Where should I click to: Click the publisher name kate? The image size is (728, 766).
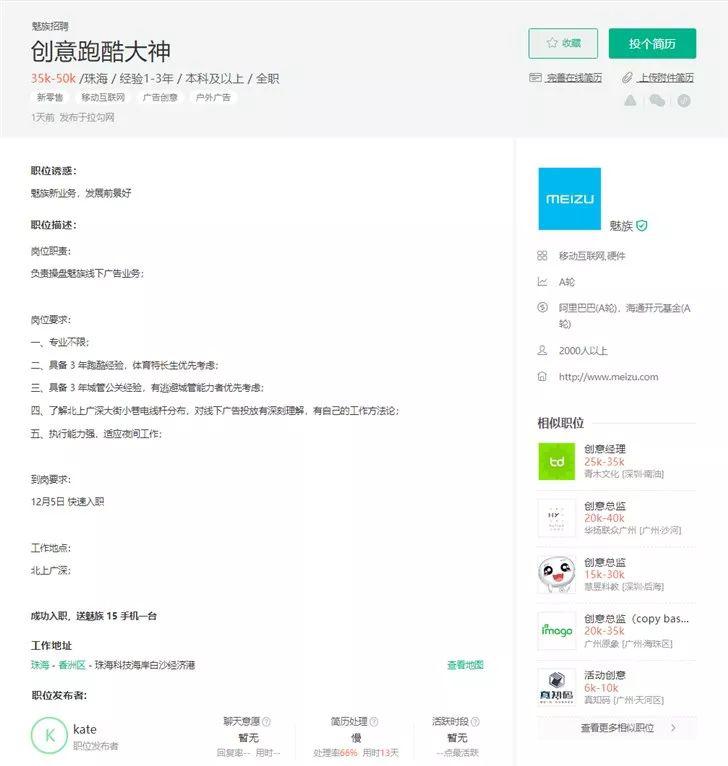(x=85, y=729)
